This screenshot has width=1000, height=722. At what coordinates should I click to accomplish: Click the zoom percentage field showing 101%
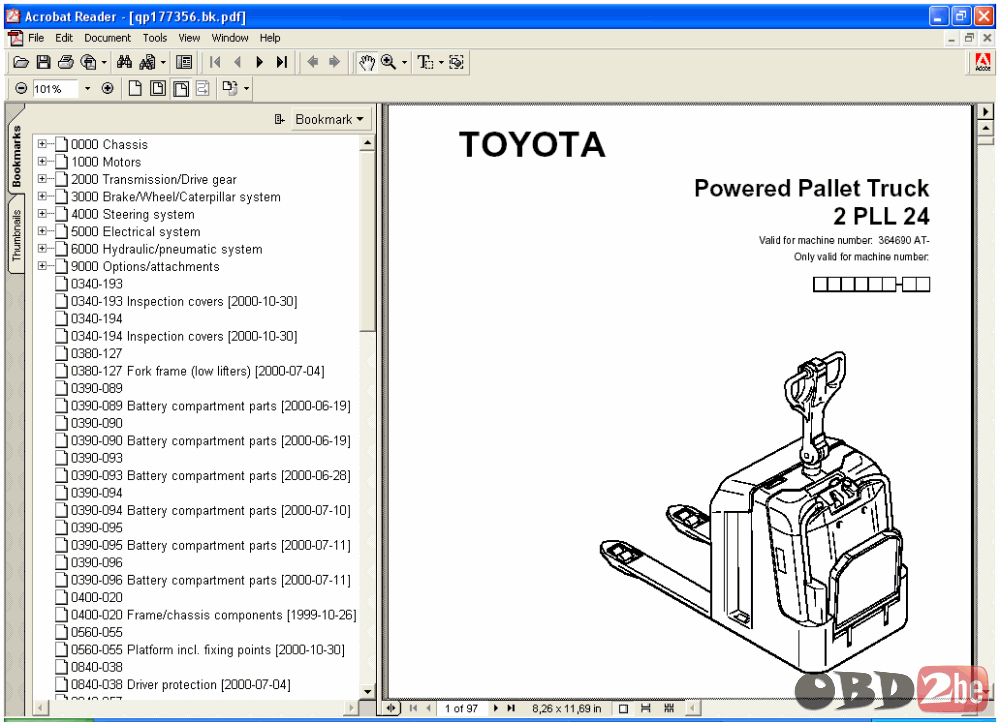(55, 89)
